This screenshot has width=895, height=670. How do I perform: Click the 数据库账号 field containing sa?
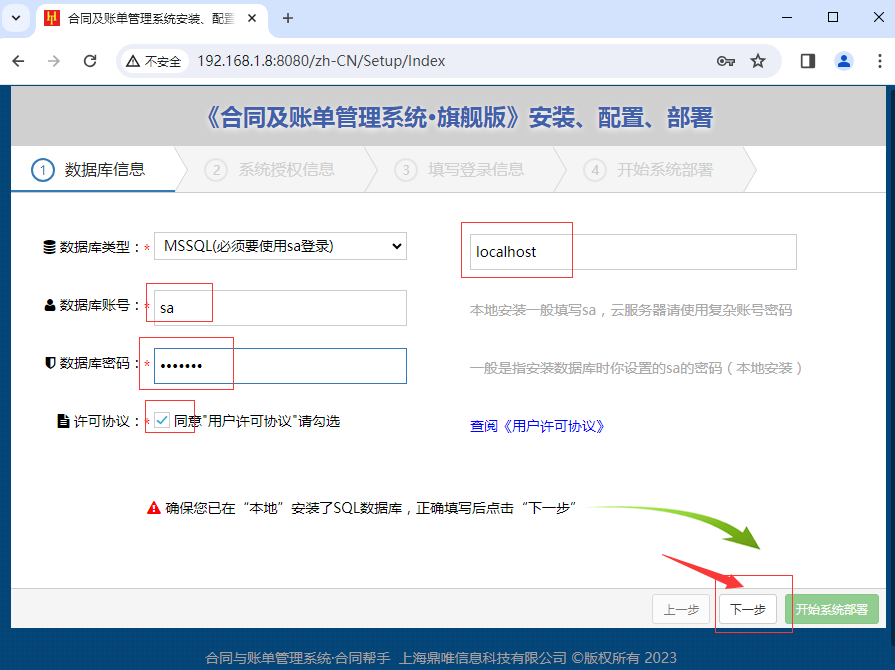pos(280,308)
